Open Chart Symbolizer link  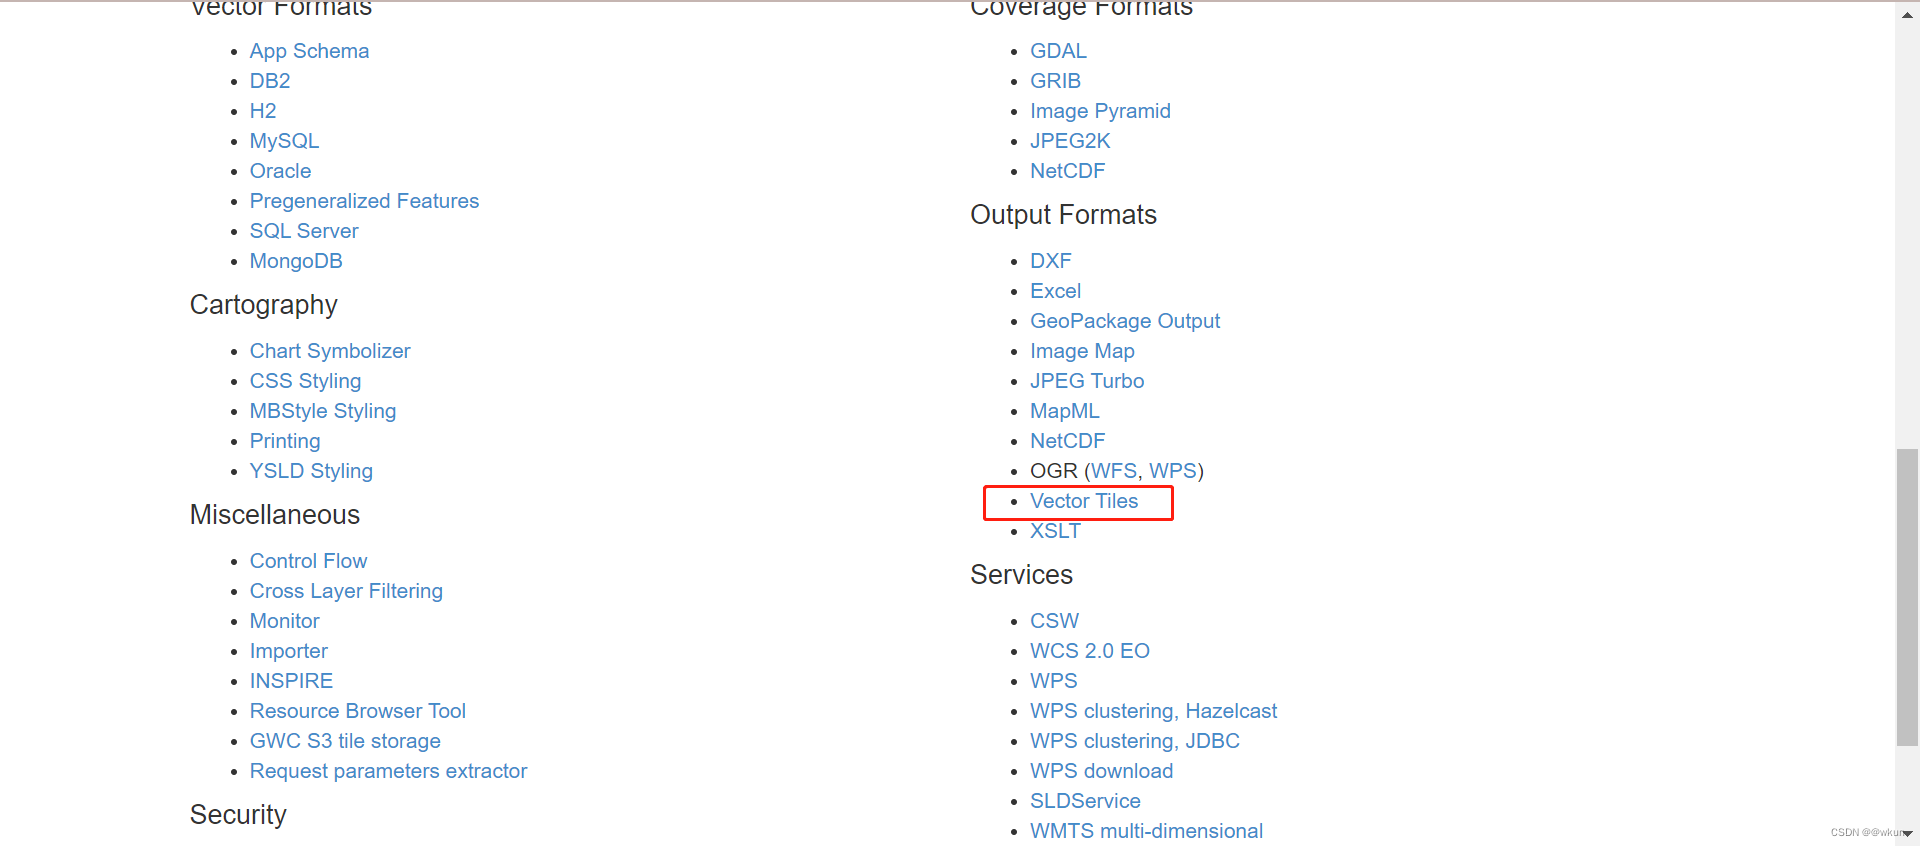point(330,351)
